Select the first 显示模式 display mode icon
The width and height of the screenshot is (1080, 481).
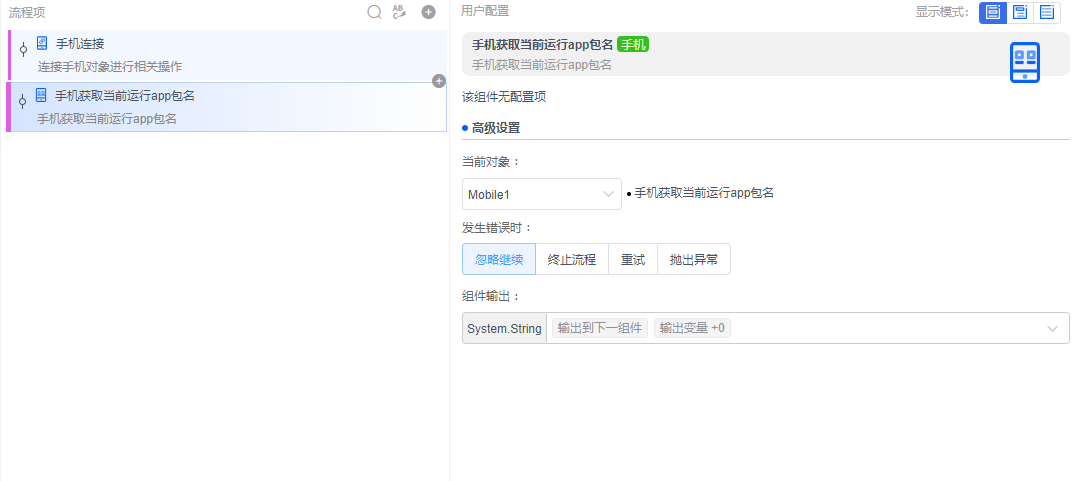(x=993, y=12)
